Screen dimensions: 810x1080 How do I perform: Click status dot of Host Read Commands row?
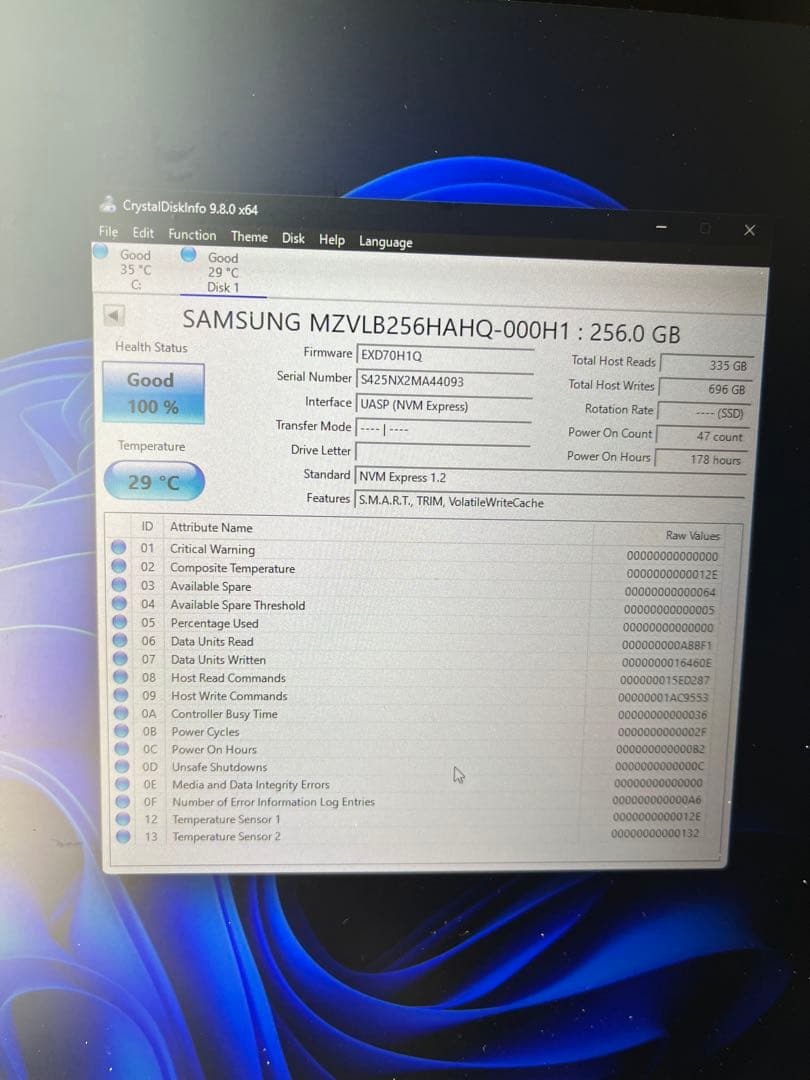(x=121, y=676)
